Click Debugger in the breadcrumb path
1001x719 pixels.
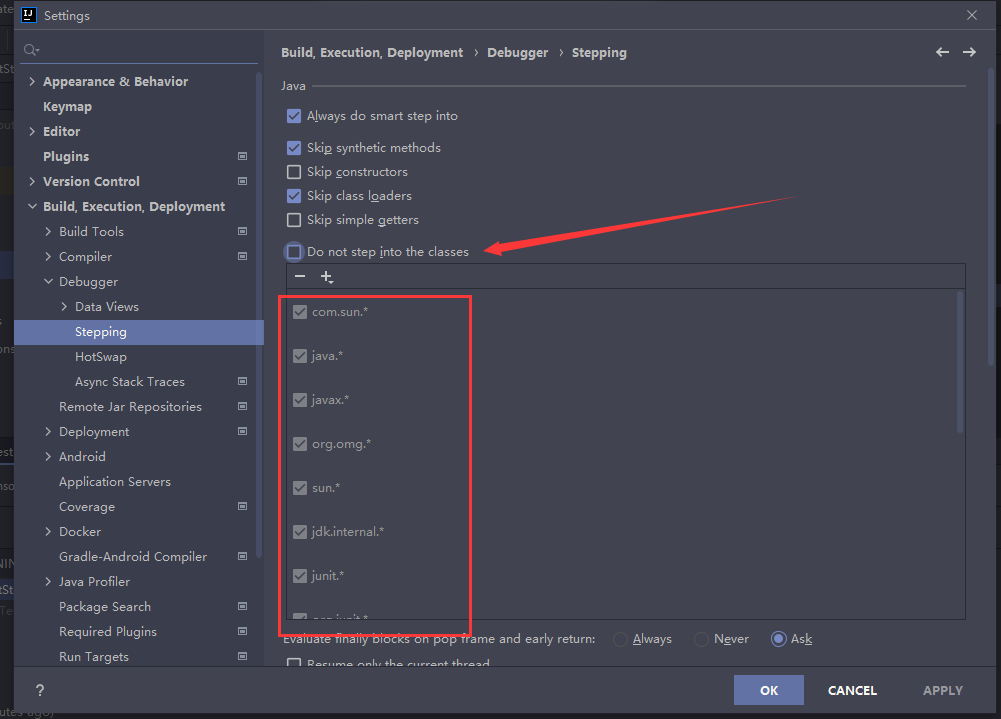(517, 52)
